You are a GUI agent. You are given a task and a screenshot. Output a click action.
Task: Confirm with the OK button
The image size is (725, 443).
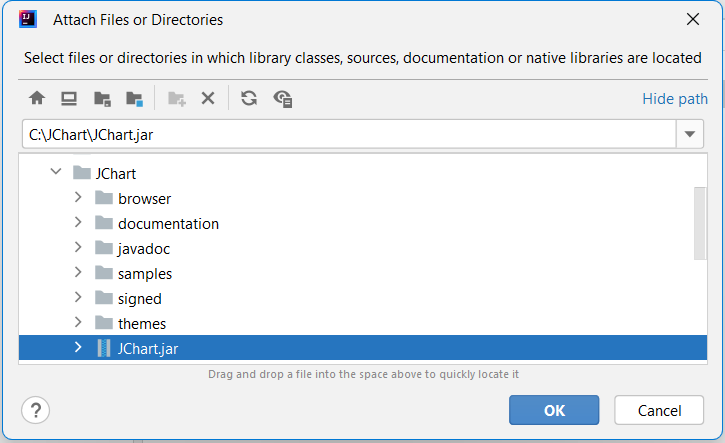pos(554,410)
